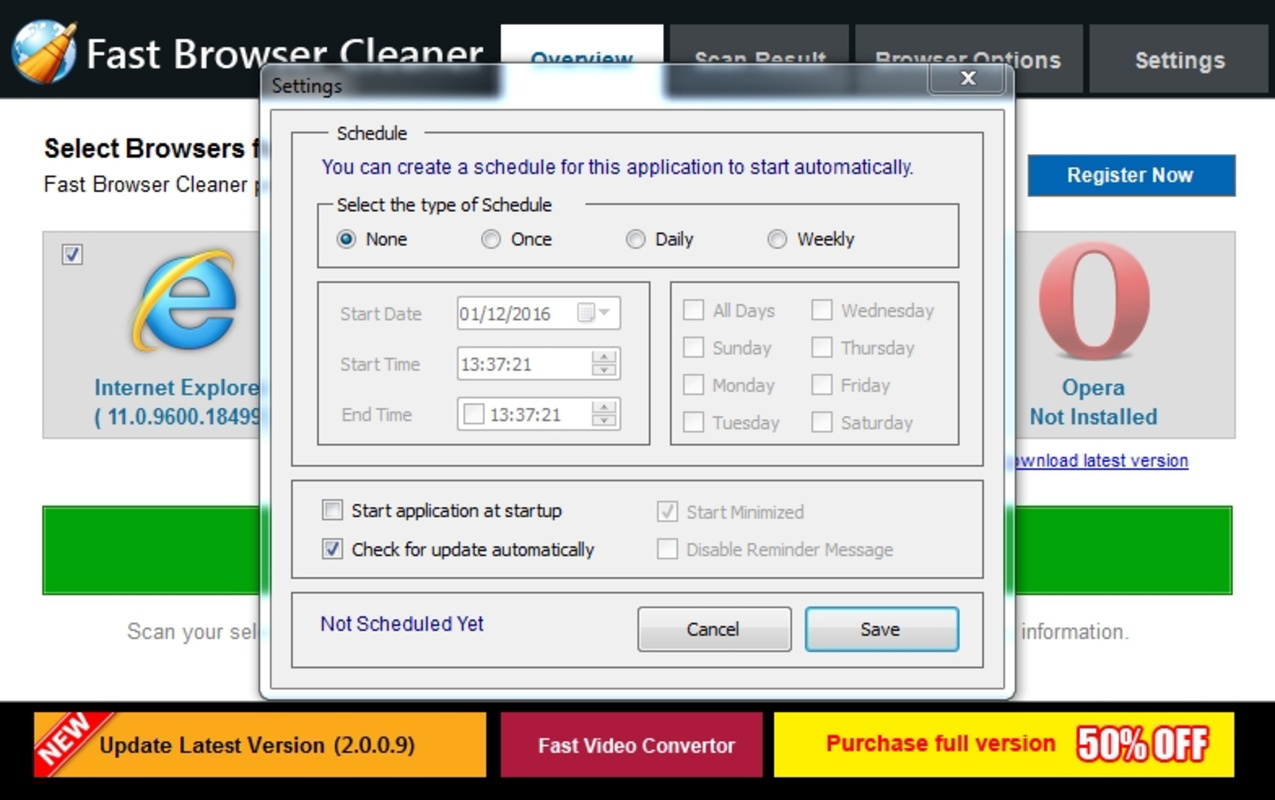Toggle Disable Reminder Message checkbox
1275x800 pixels.
(667, 549)
